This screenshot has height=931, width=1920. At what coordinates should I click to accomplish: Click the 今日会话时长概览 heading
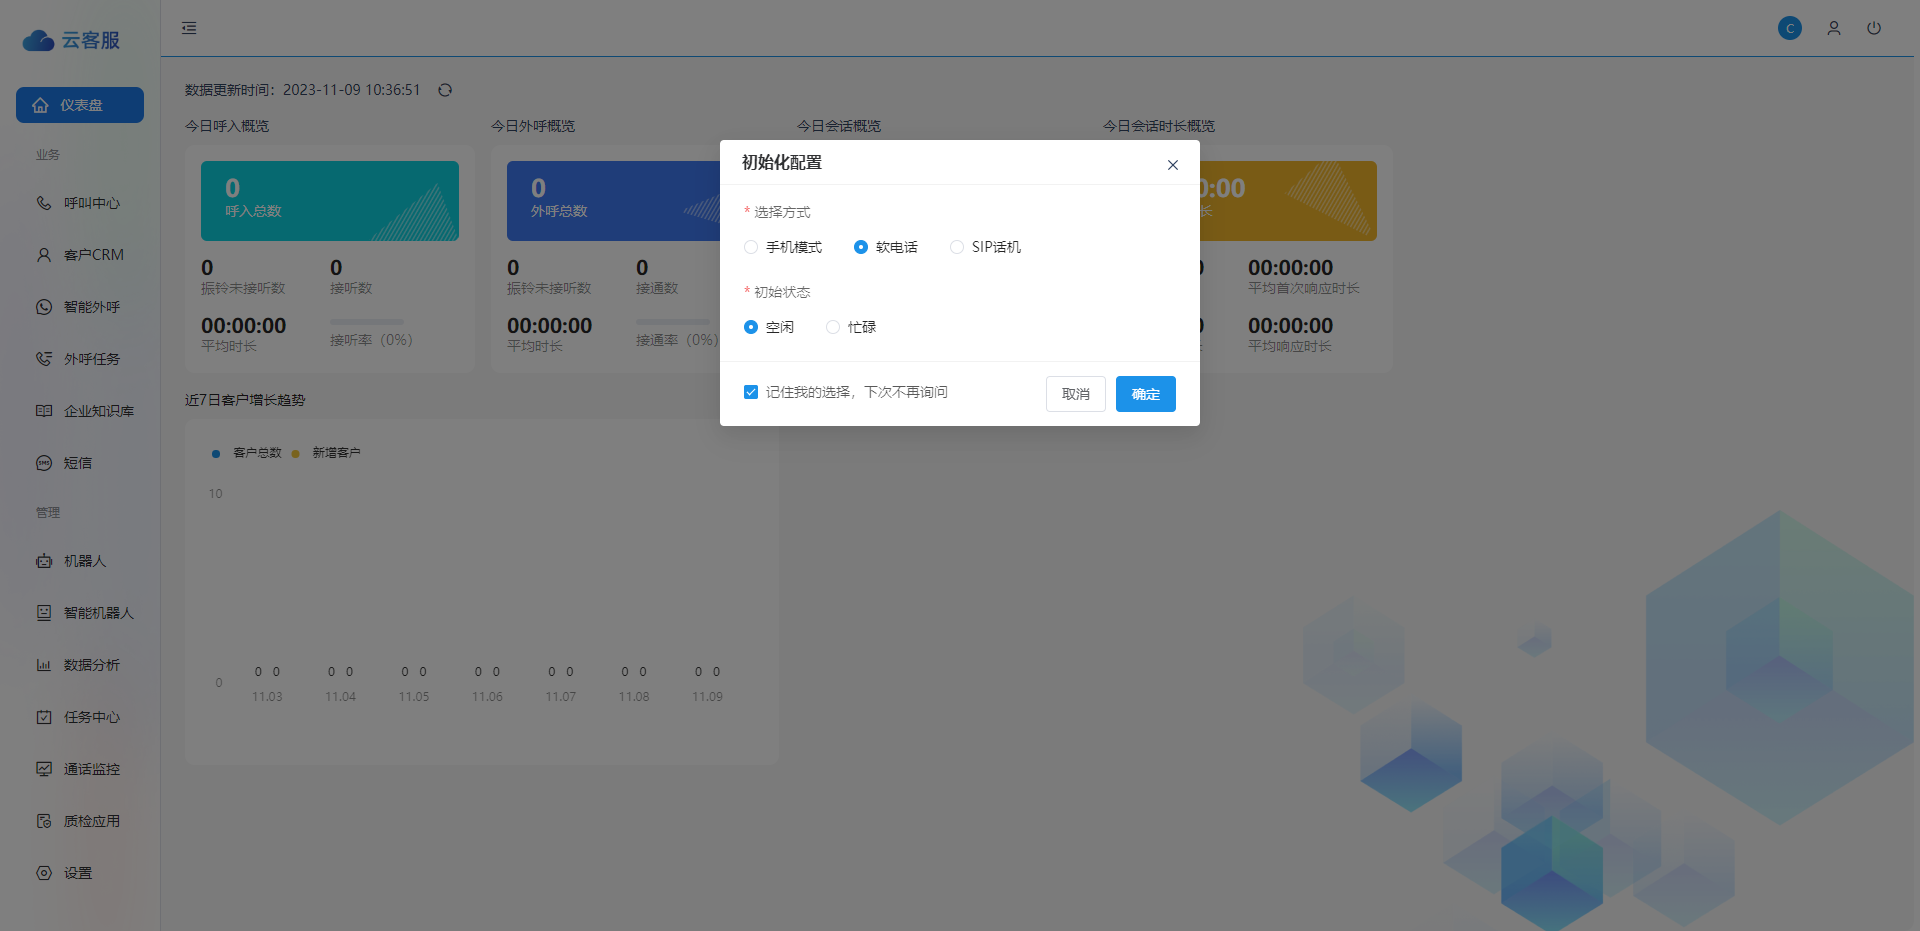click(1159, 126)
